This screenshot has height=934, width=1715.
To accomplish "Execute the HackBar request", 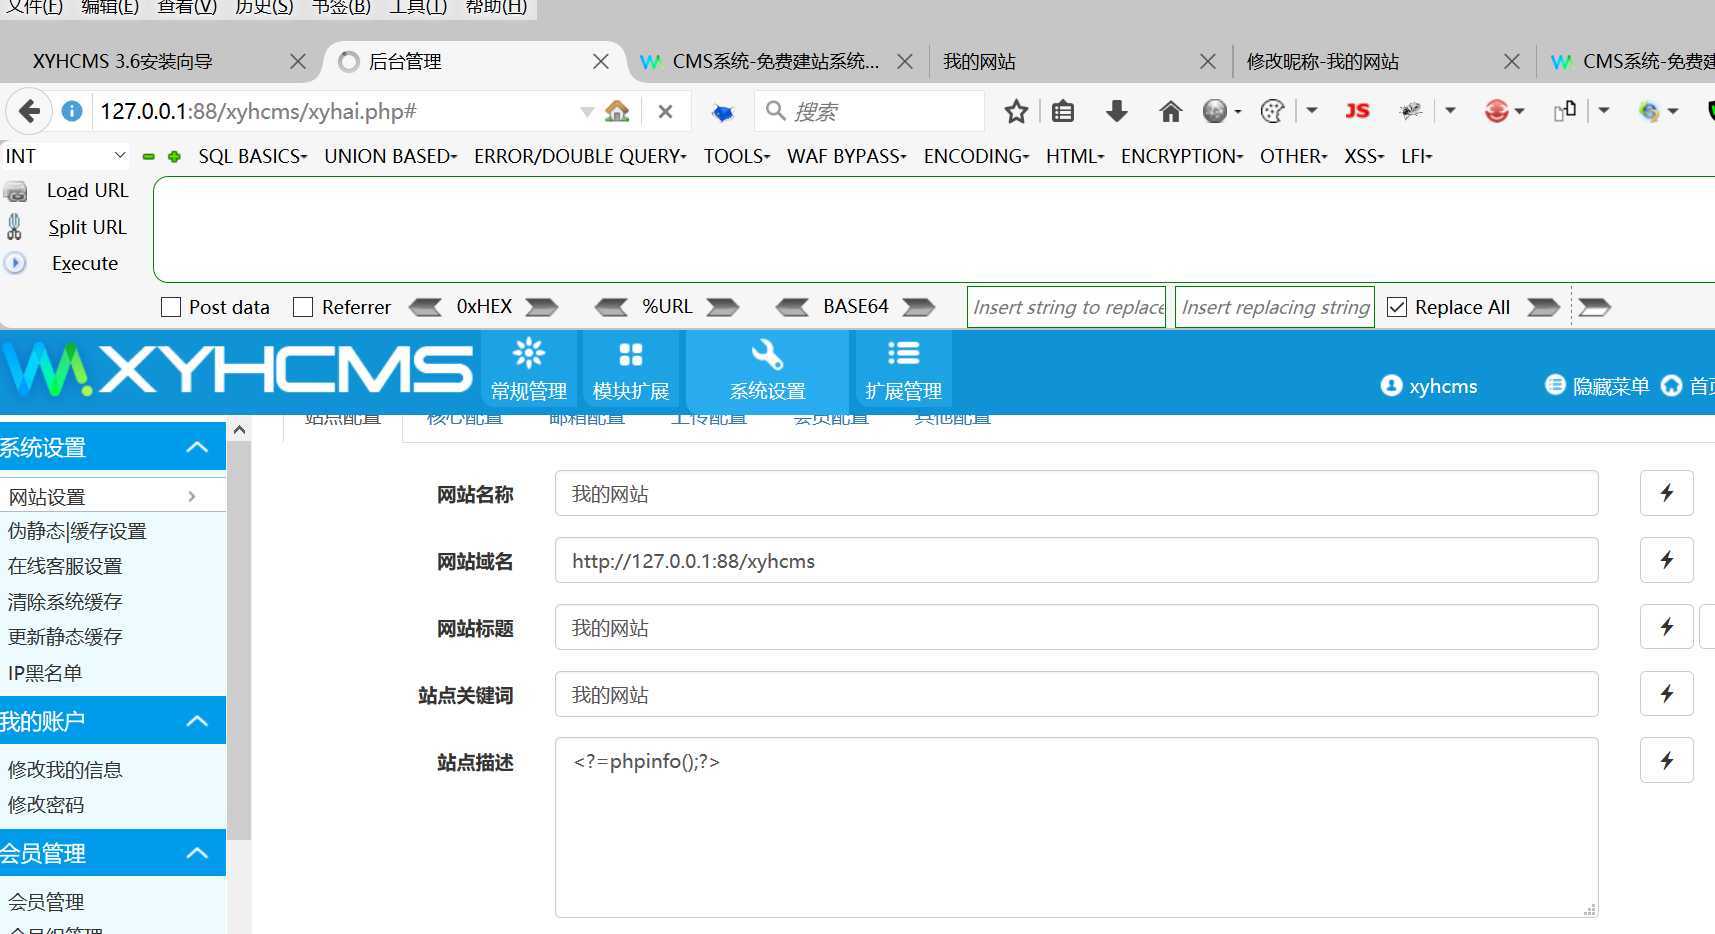I will tap(85, 263).
